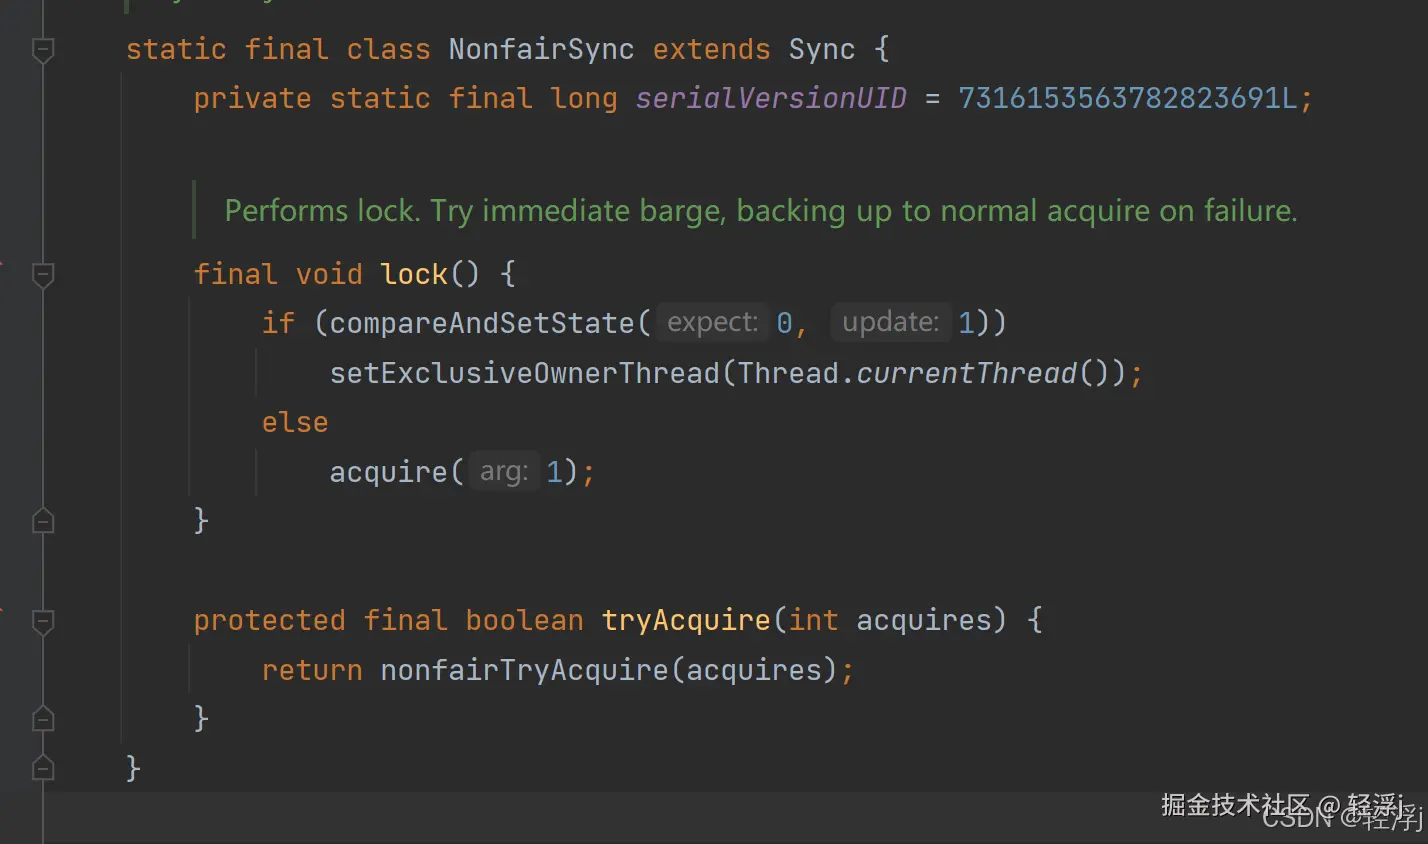Click the nonfairTryAcquire method call
The height and width of the screenshot is (844, 1428).
tap(524, 670)
